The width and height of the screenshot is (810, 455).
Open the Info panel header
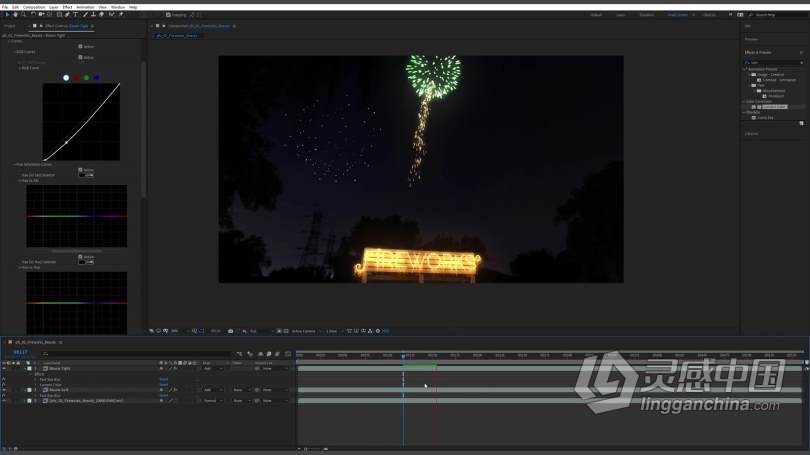point(747,26)
